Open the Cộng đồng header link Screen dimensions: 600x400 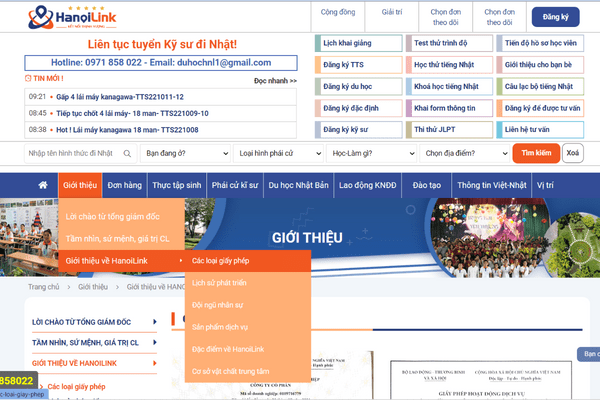tap(338, 12)
